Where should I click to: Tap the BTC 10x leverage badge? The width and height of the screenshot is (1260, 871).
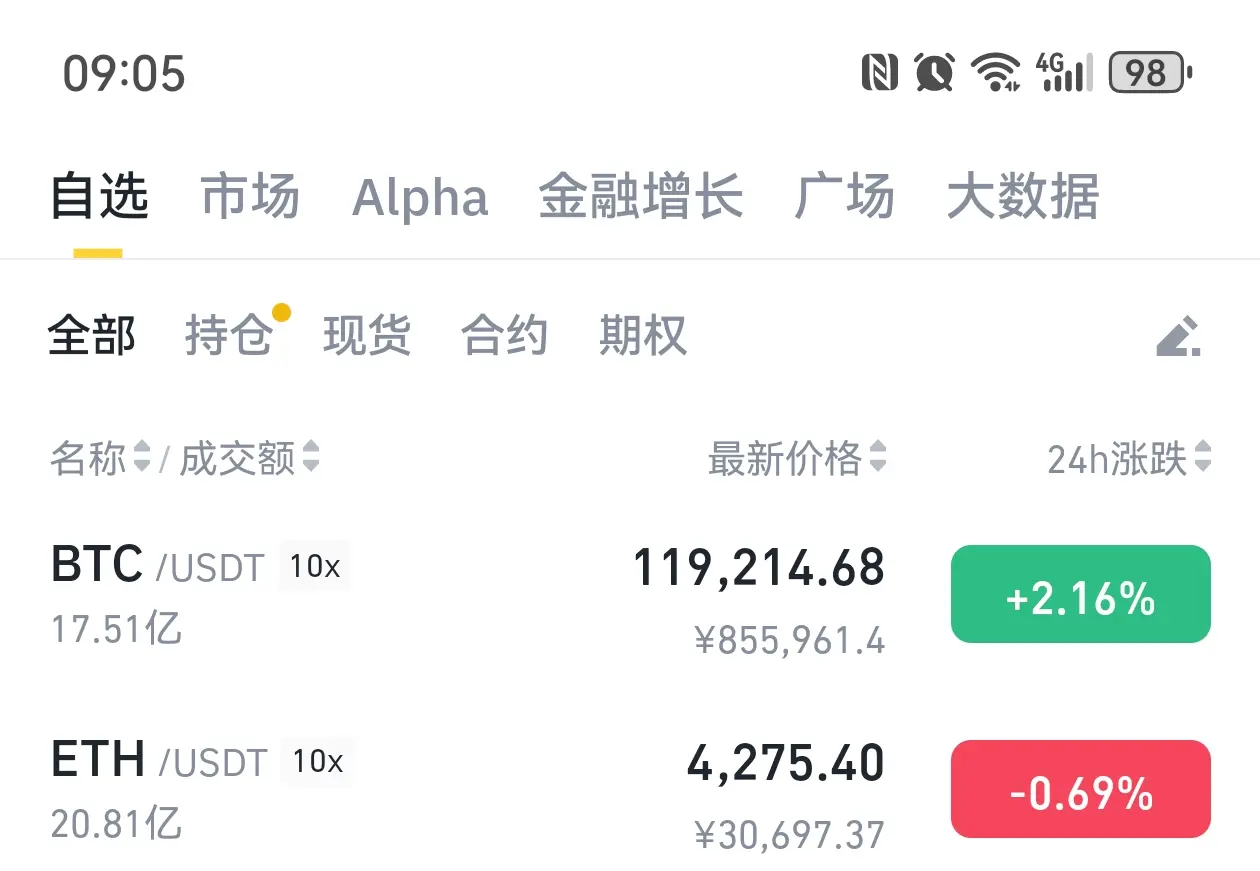[315, 567]
